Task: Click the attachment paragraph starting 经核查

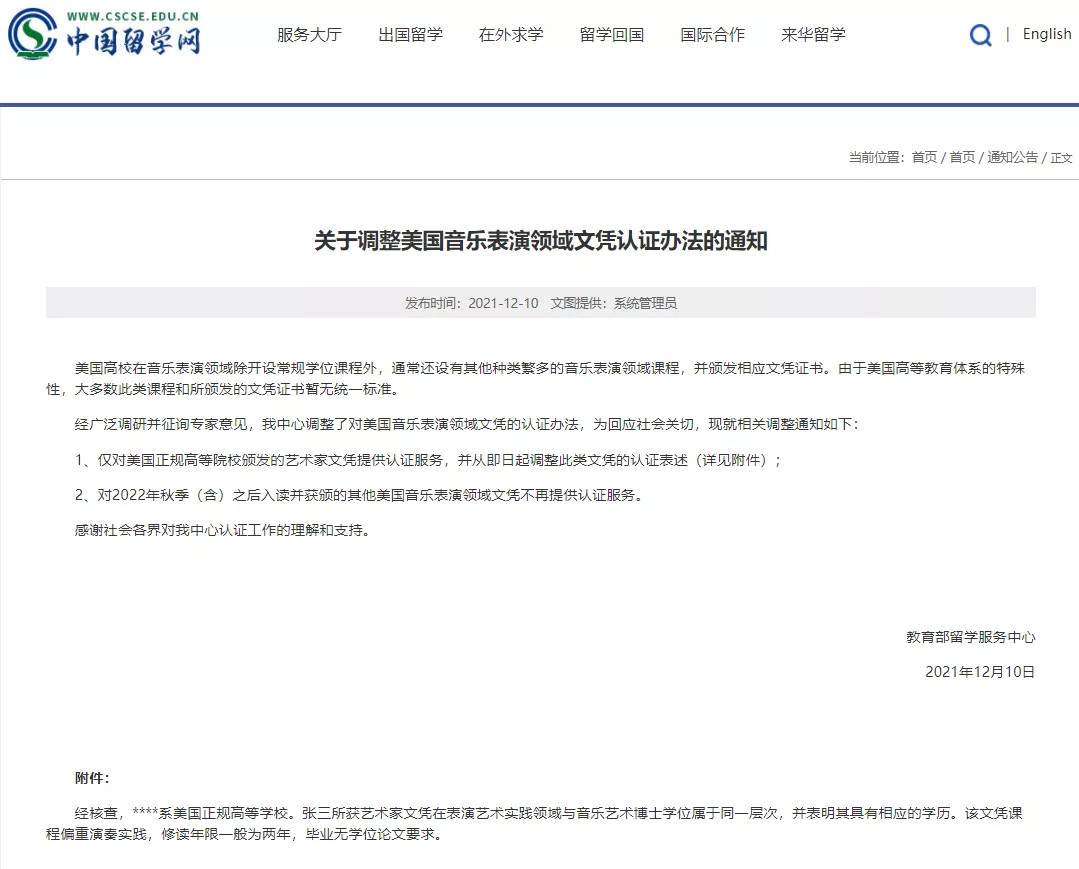Action: 534,824
